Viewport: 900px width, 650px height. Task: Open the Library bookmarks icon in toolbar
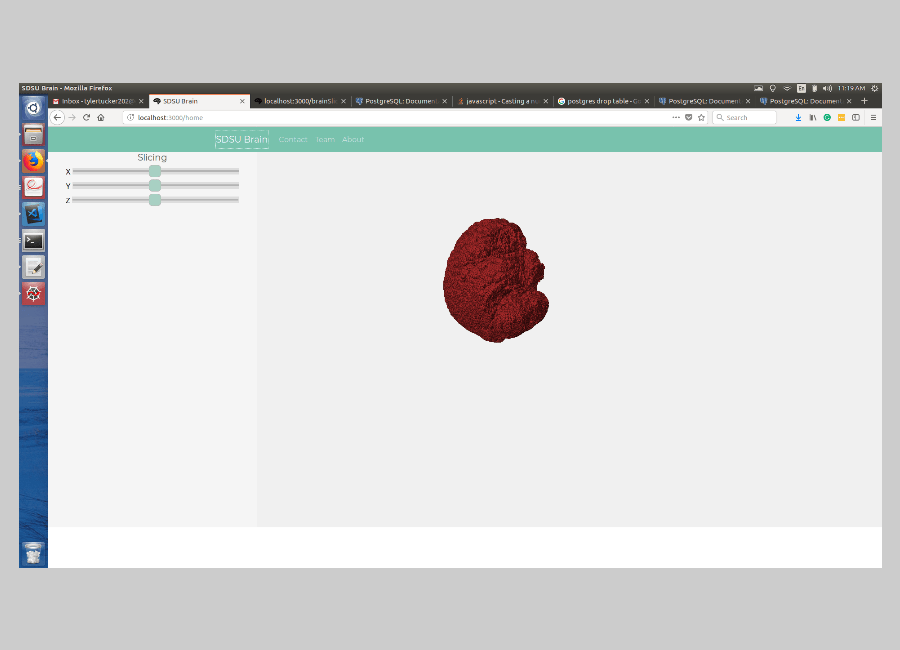click(813, 117)
